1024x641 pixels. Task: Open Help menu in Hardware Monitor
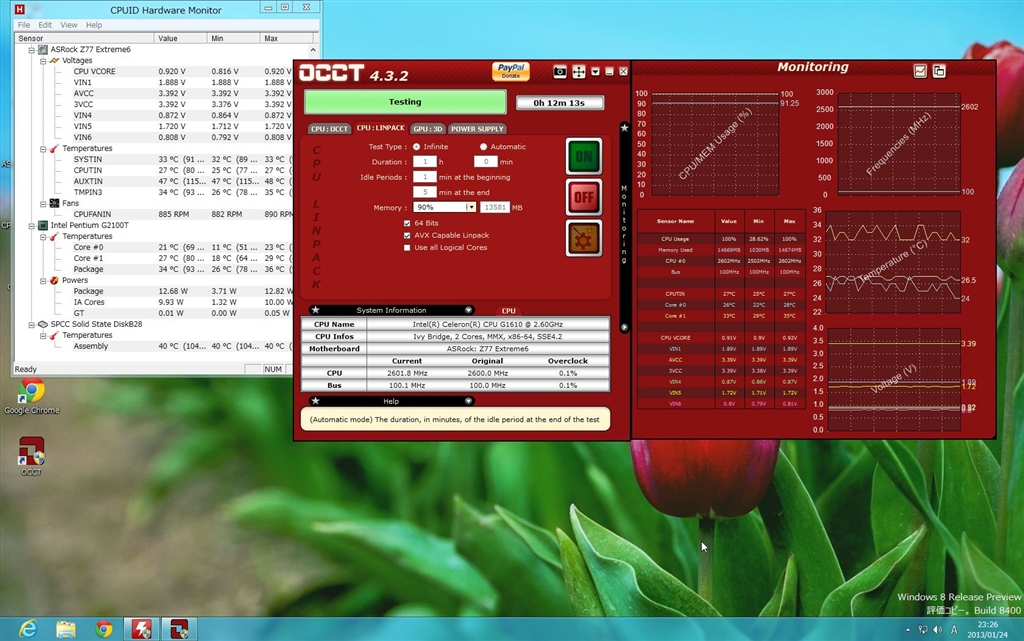[94, 25]
